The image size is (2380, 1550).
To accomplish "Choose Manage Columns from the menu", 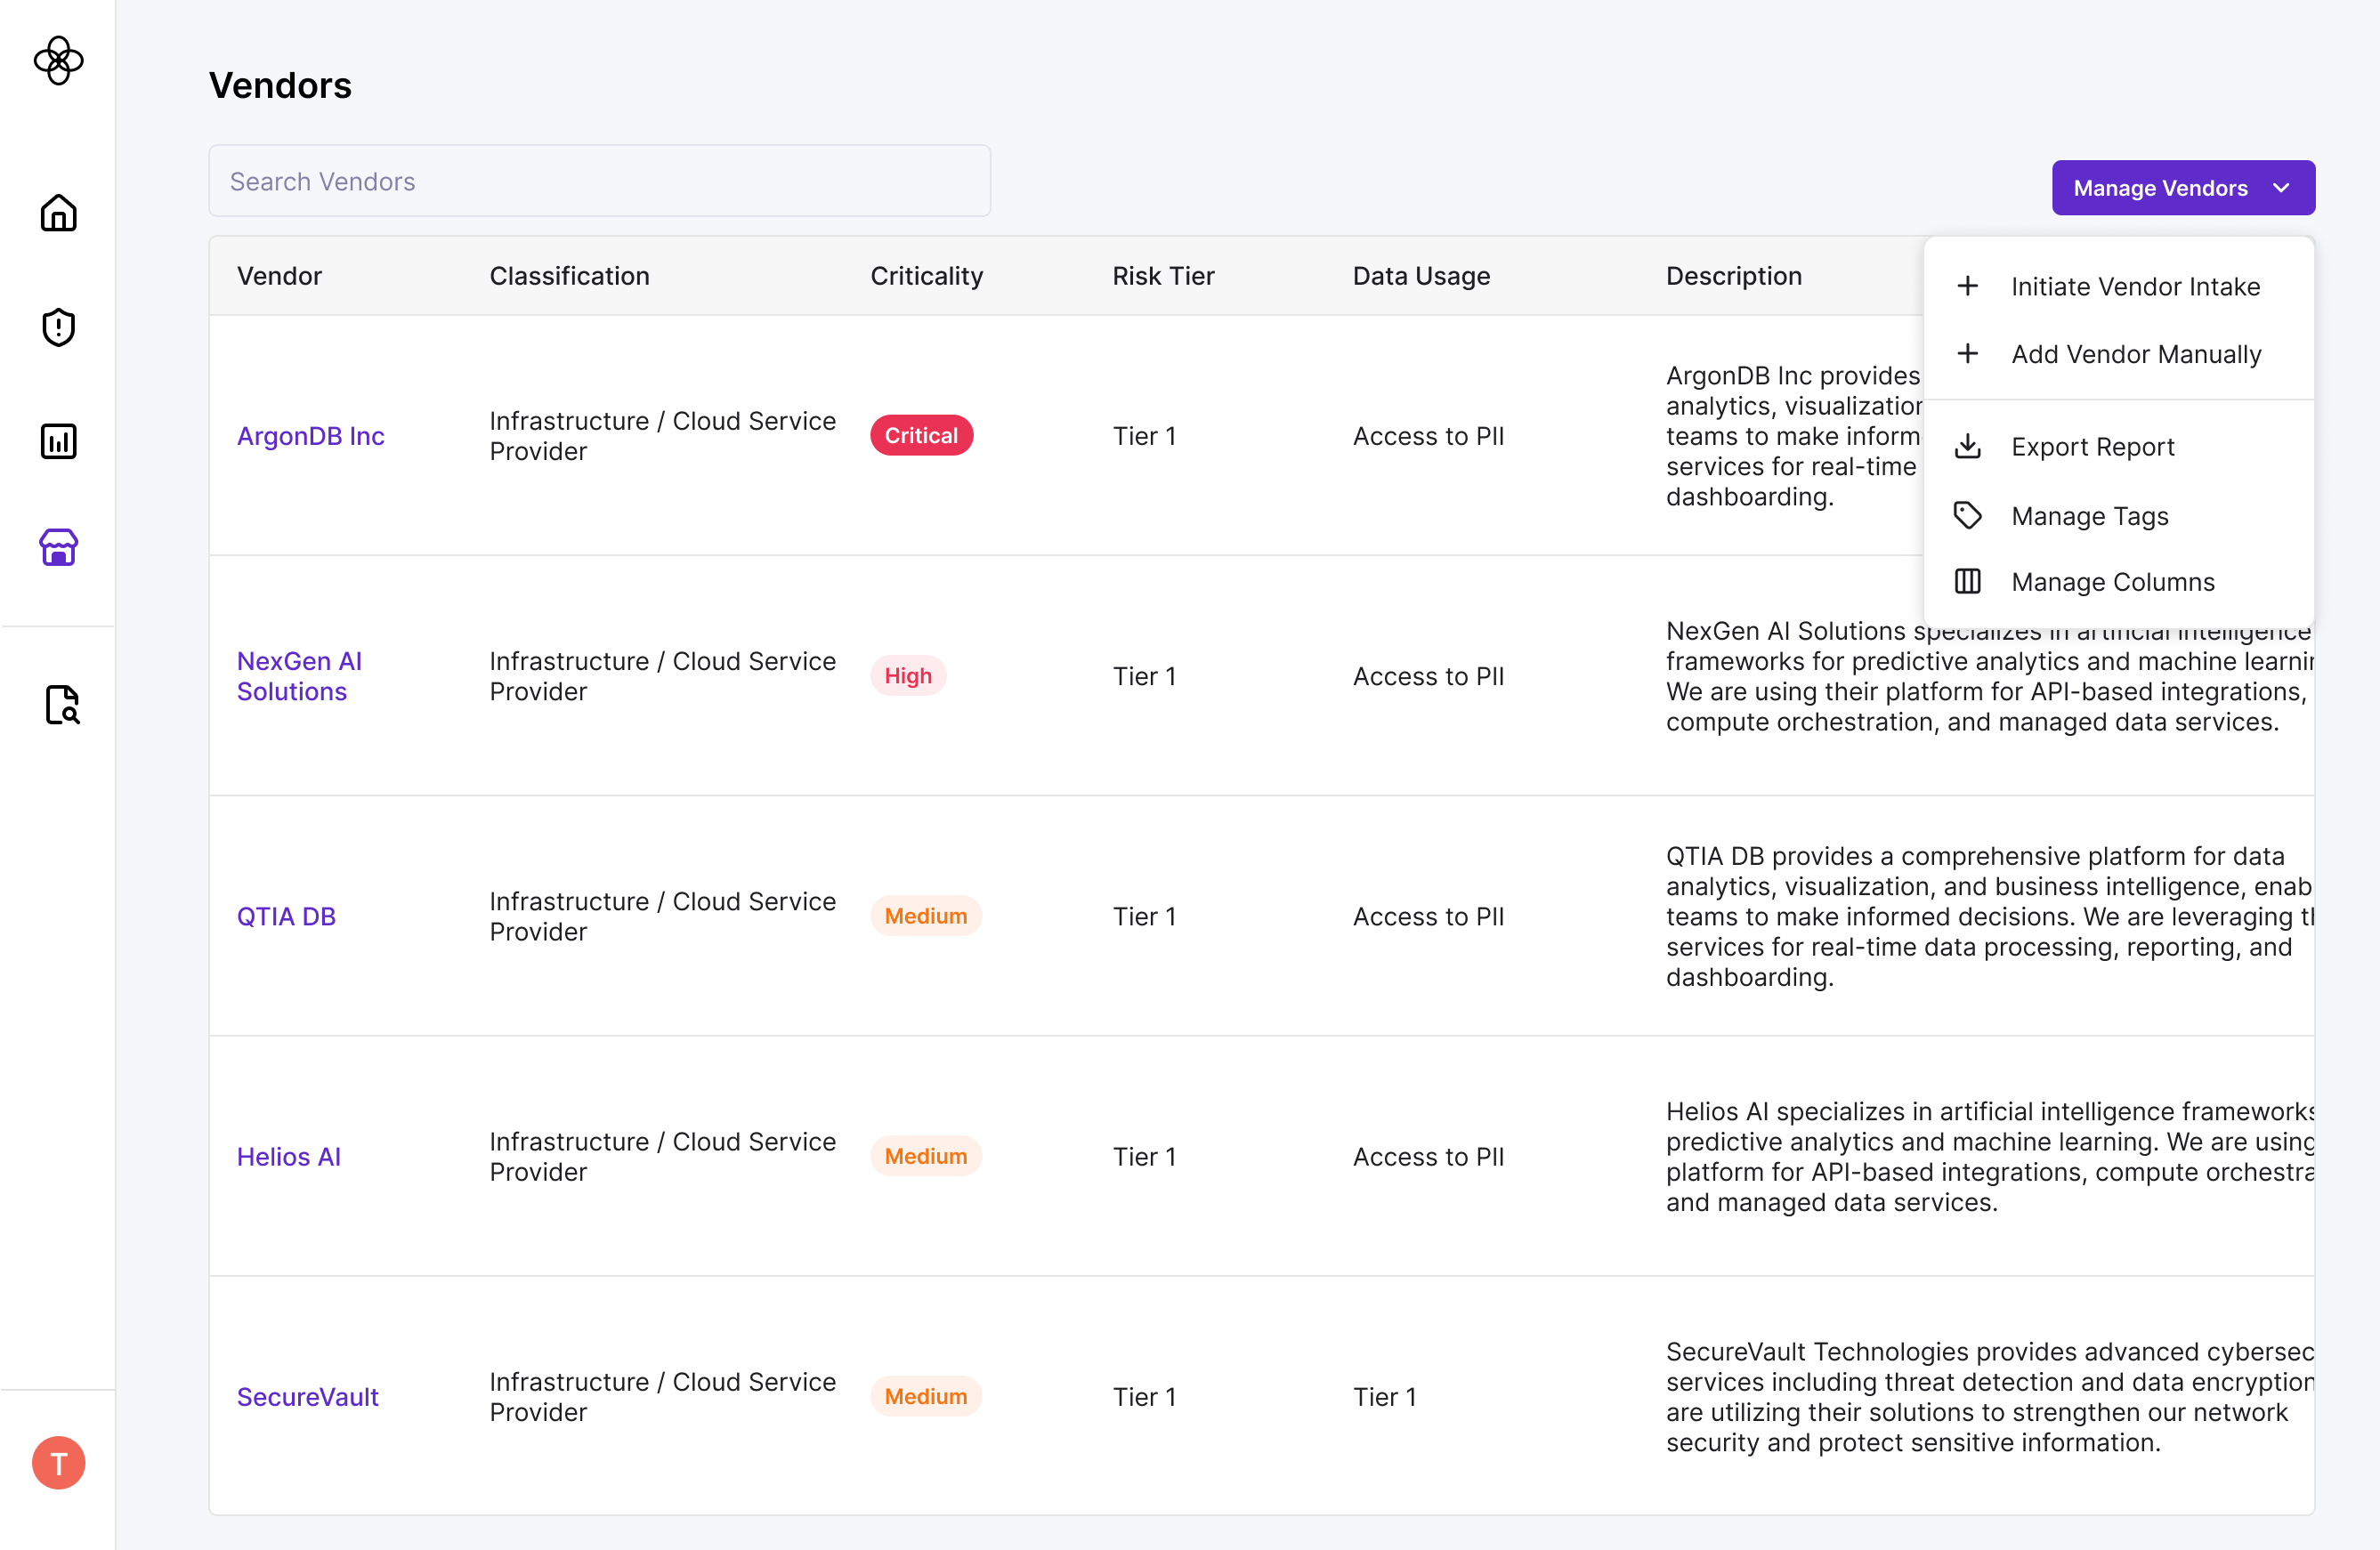I will (2113, 581).
